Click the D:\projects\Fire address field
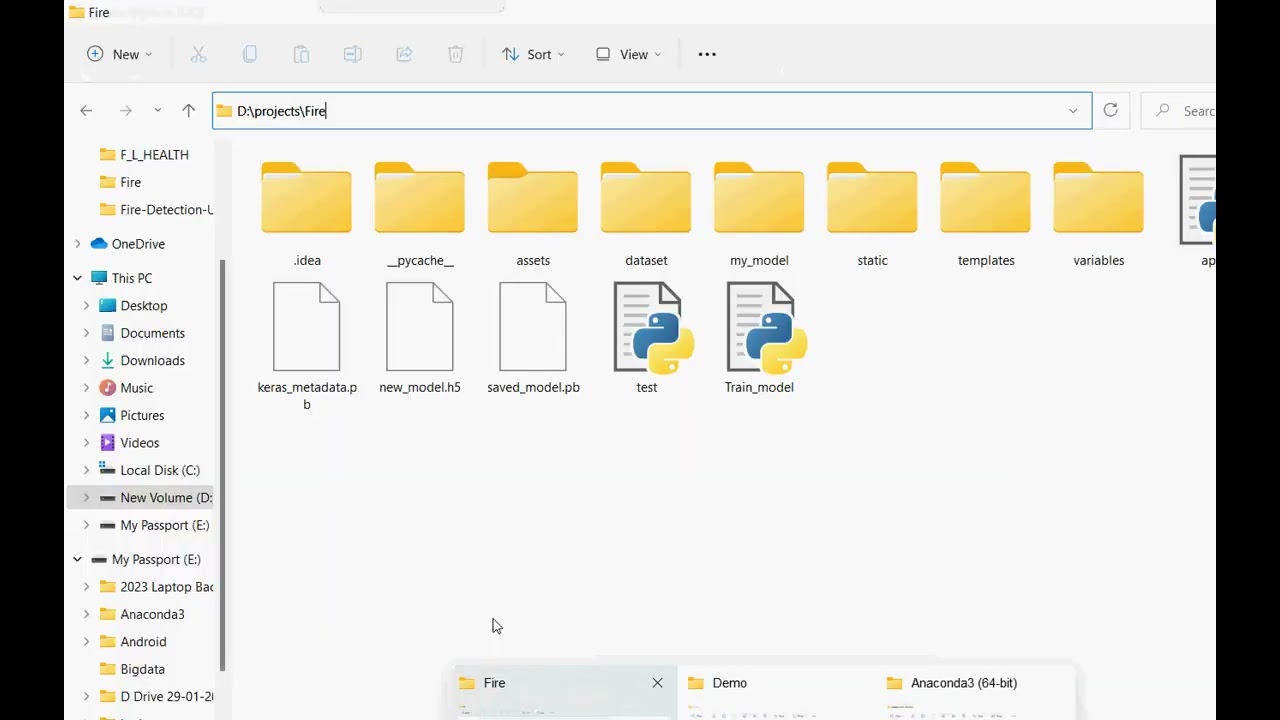Screen dimensions: 1280x720 [651, 111]
